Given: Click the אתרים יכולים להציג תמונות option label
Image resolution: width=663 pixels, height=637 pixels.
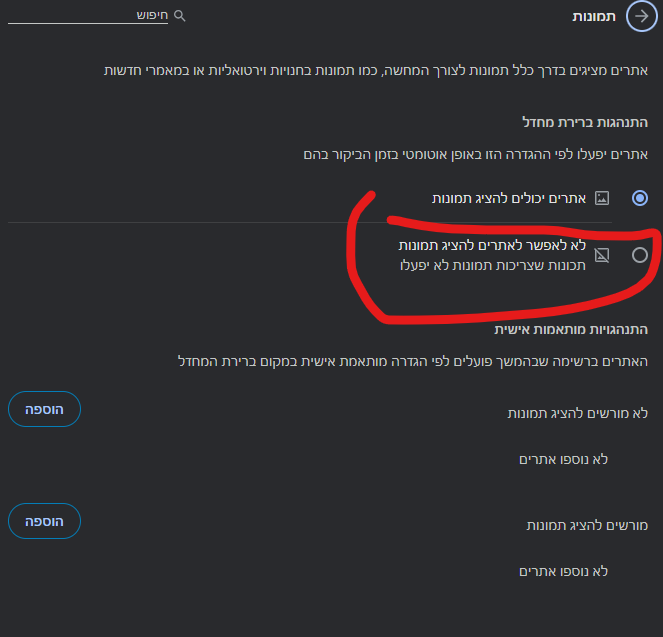Looking at the screenshot, I should (507, 198).
